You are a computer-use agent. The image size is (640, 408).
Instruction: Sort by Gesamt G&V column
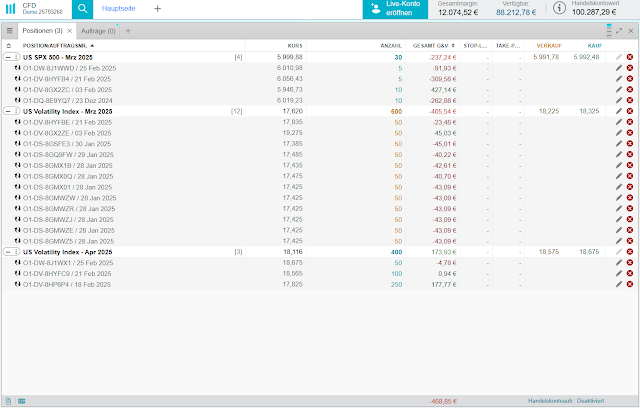(433, 46)
